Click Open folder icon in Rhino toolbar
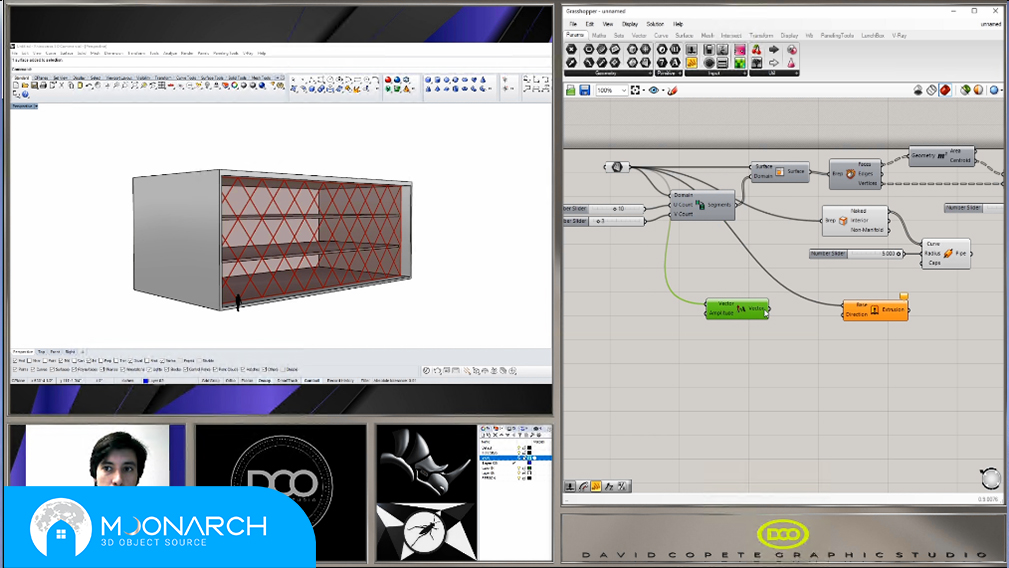The image size is (1009, 568). [25, 85]
